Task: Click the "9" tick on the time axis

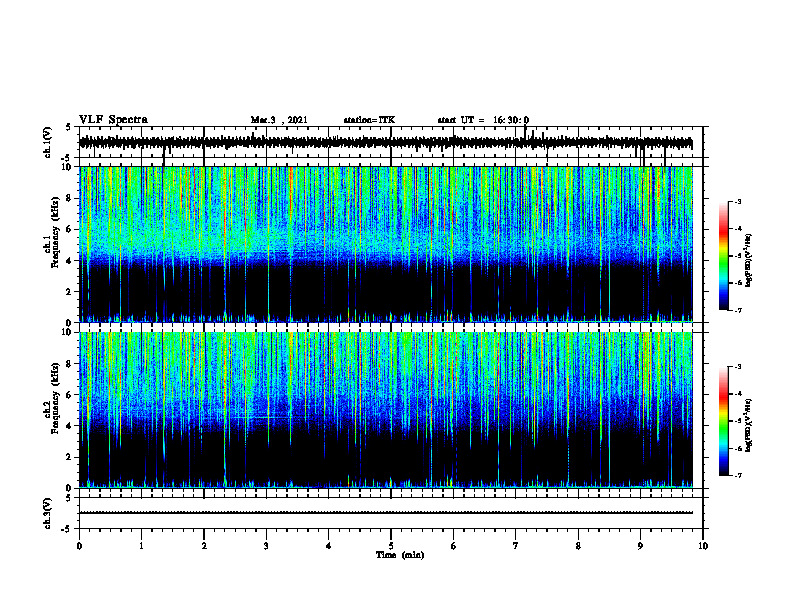Action: coord(640,546)
